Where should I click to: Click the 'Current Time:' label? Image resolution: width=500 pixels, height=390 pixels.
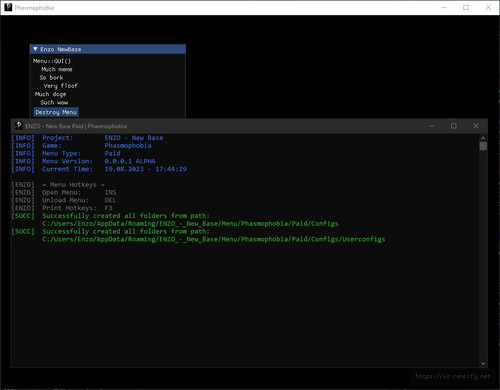[x=67, y=169]
